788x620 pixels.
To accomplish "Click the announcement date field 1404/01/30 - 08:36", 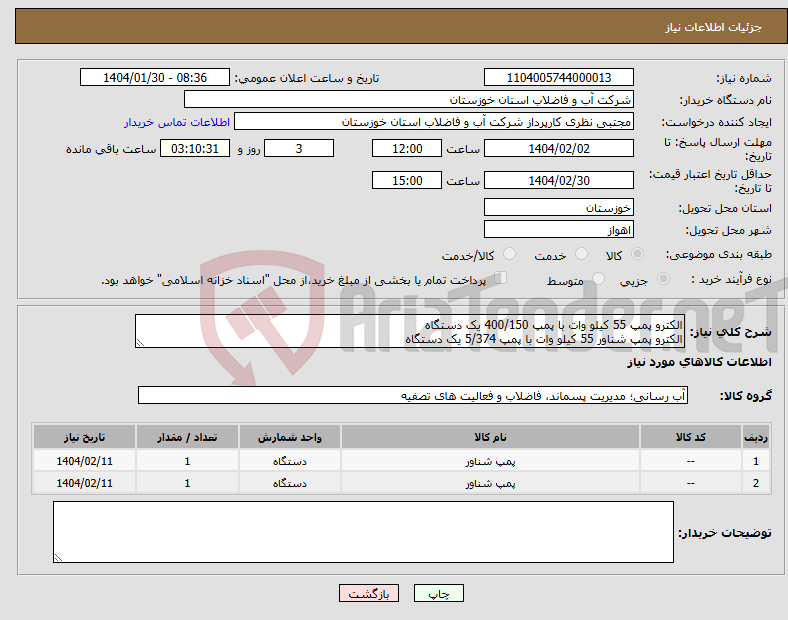I will pyautogui.click(x=155, y=77).
